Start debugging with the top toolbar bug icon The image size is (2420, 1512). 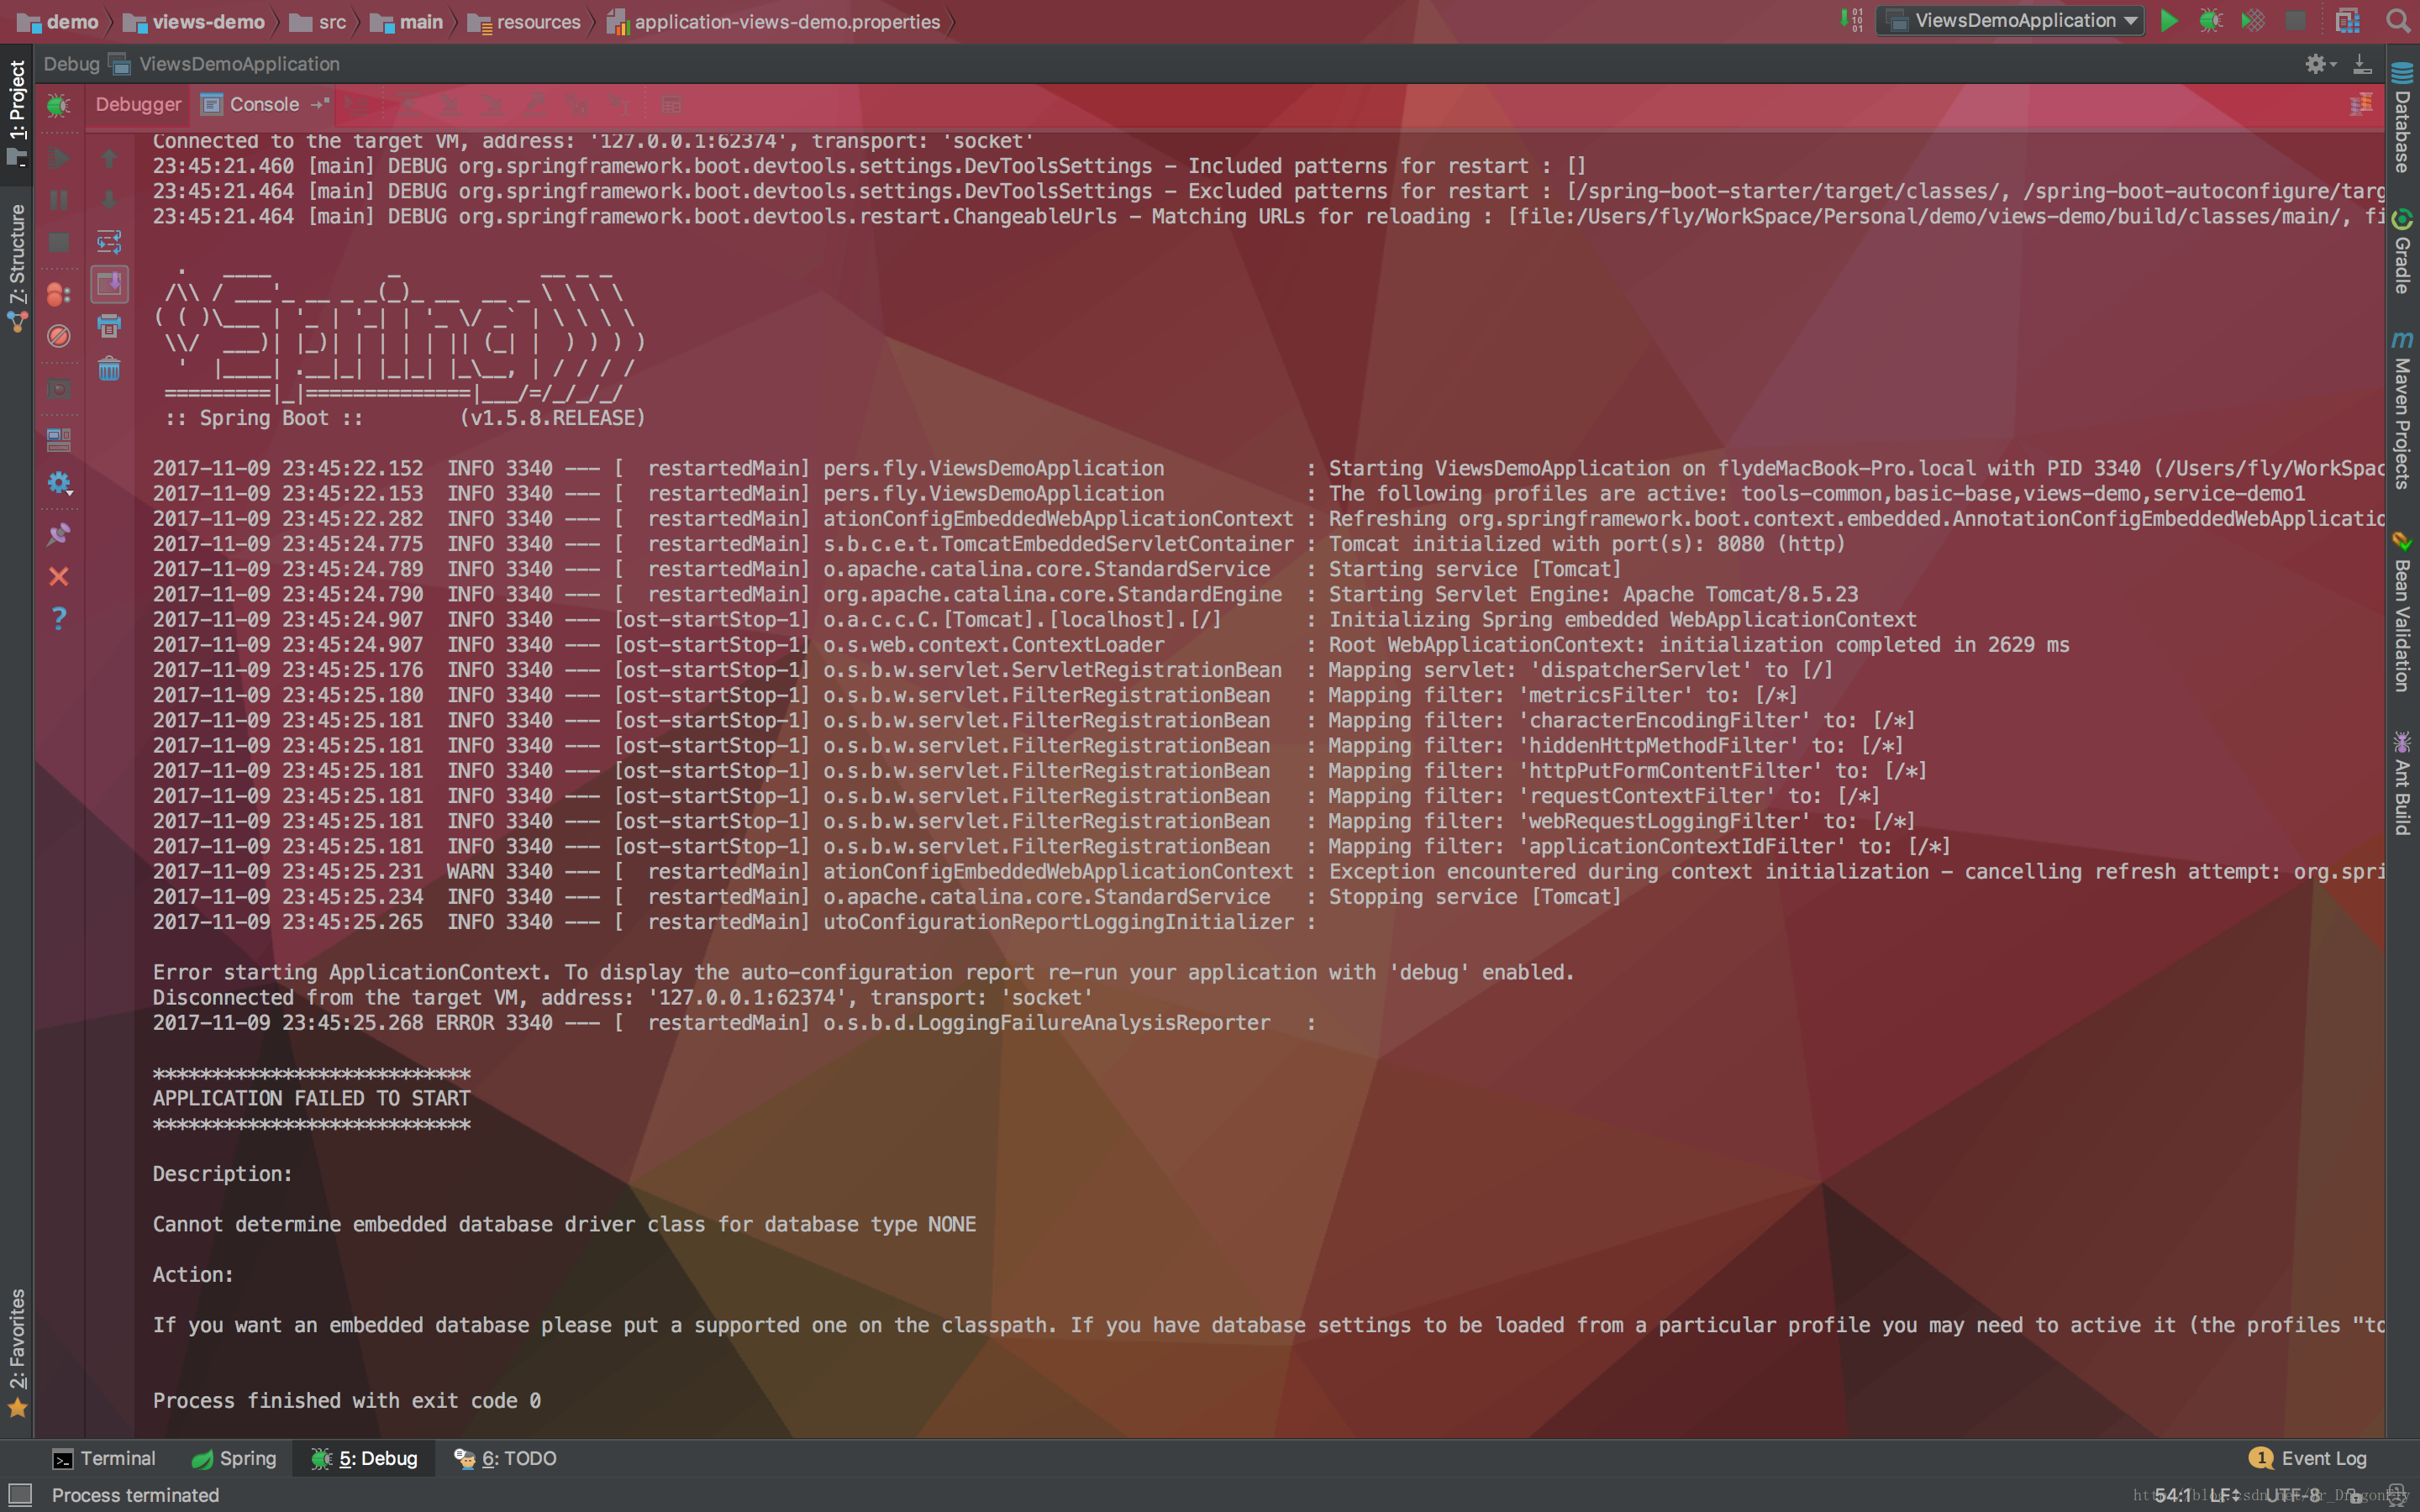(x=2211, y=20)
